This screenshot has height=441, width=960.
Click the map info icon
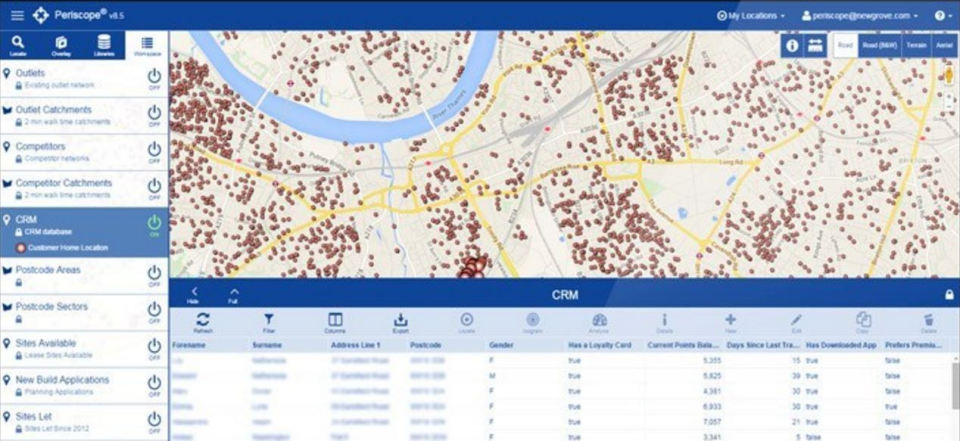pyautogui.click(x=792, y=45)
